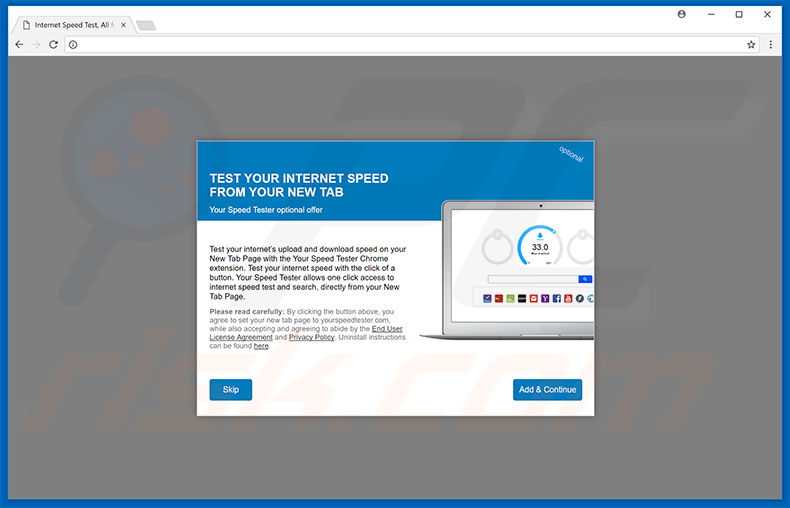Click Add & Continue button

click(547, 390)
